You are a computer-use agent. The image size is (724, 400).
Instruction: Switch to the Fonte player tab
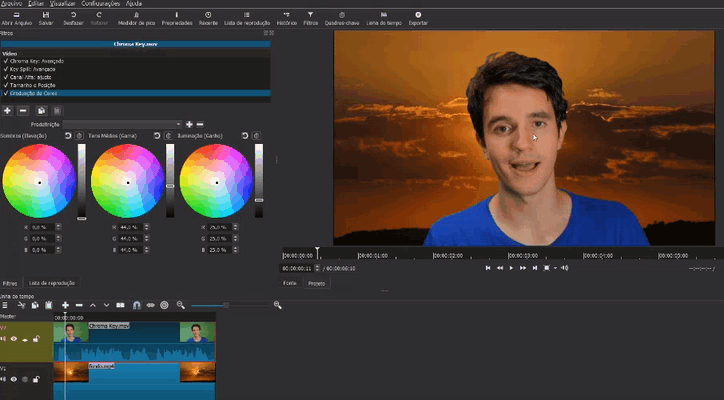290,283
